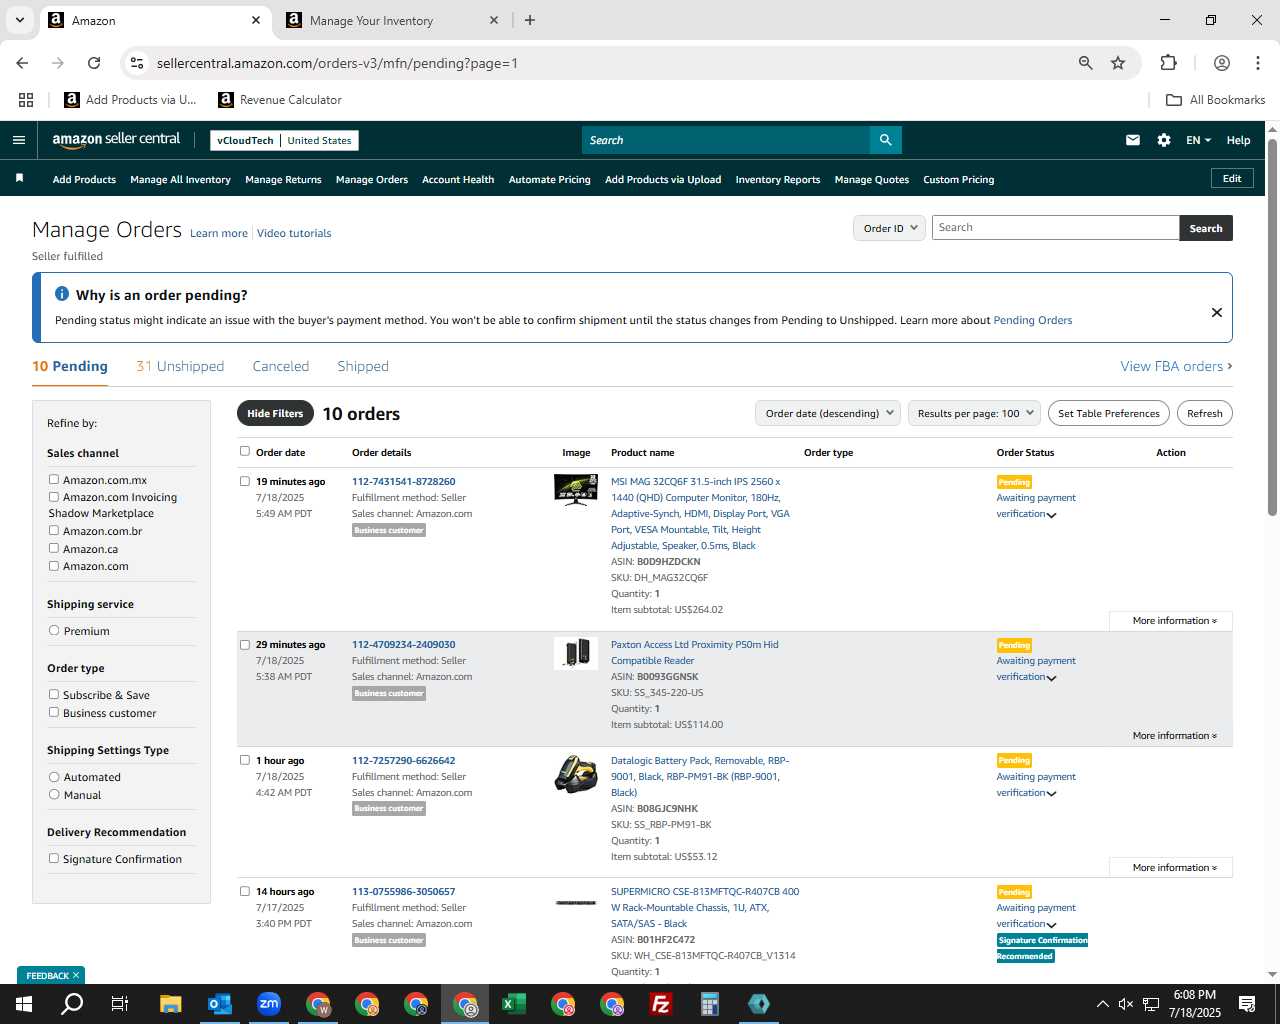Open the mail messages icon
Screen dimensions: 1280x1024
pyautogui.click(x=1133, y=140)
